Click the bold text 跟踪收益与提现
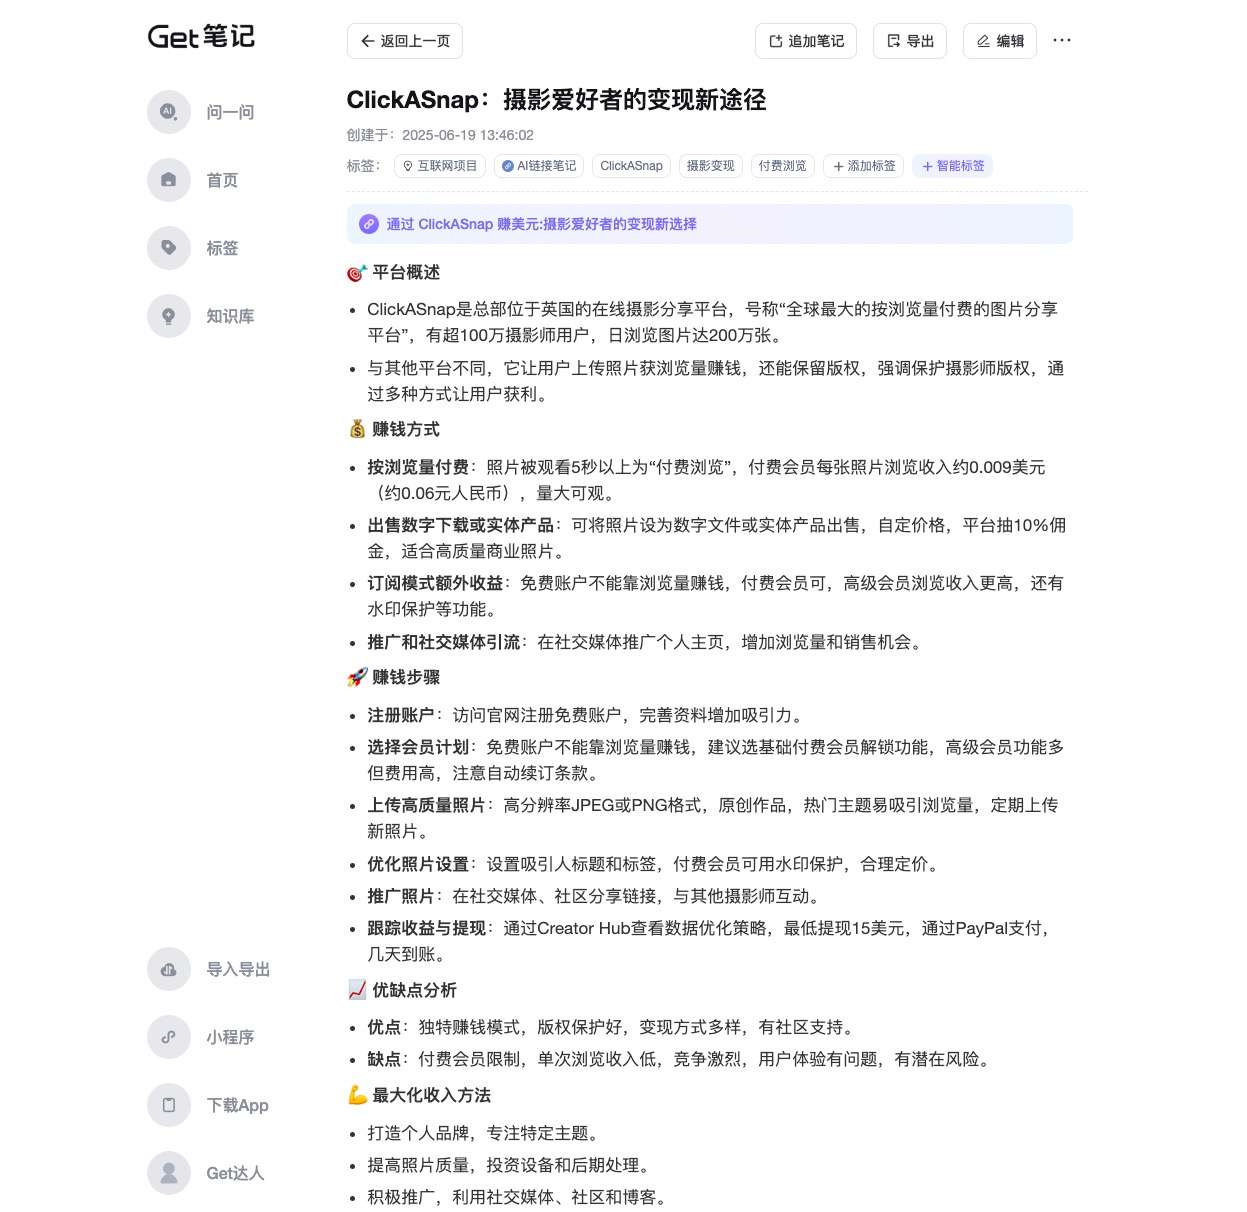The height and width of the screenshot is (1212, 1247). click(x=427, y=928)
